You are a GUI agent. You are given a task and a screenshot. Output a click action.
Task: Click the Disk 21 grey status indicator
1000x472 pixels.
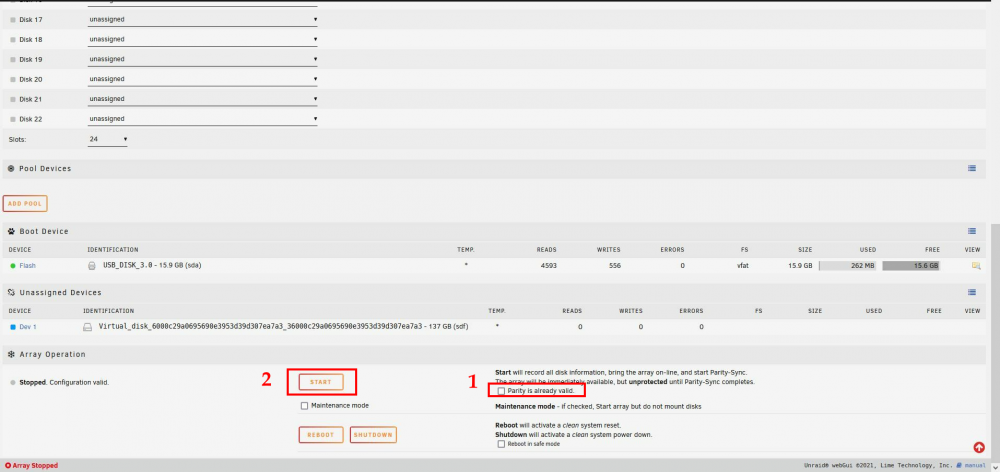coord(13,100)
